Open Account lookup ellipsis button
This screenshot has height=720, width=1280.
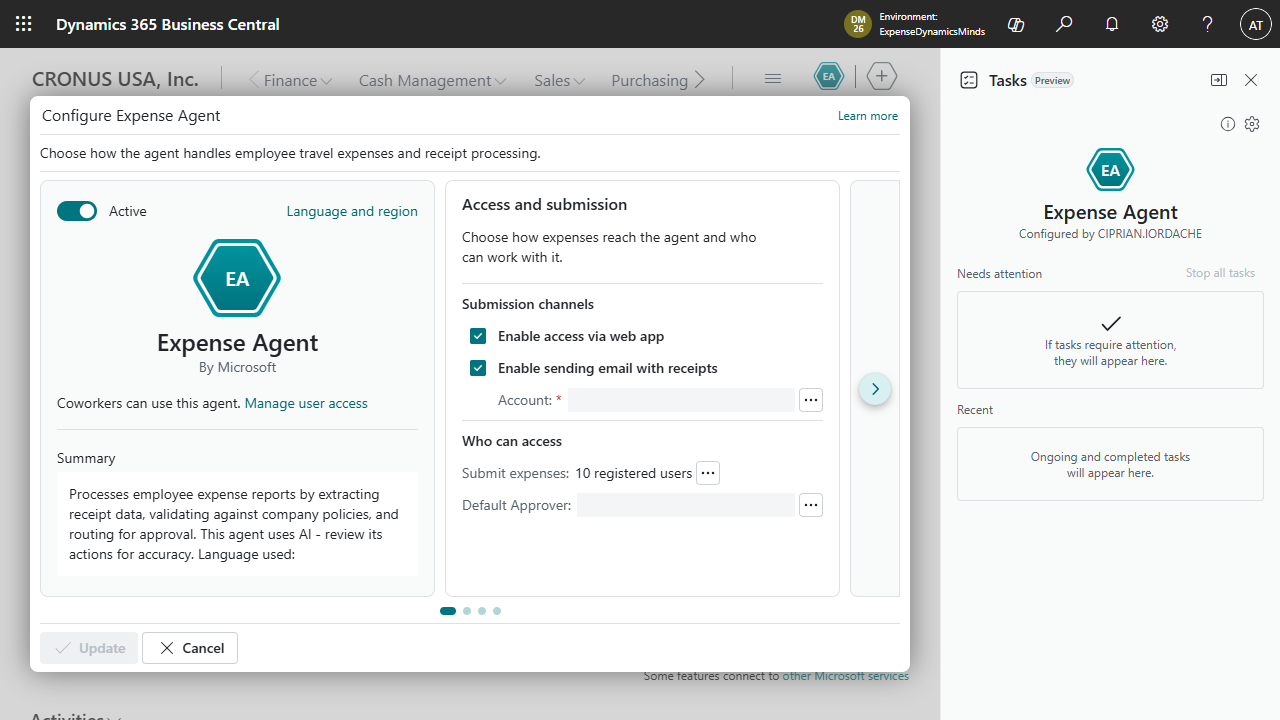coord(811,400)
